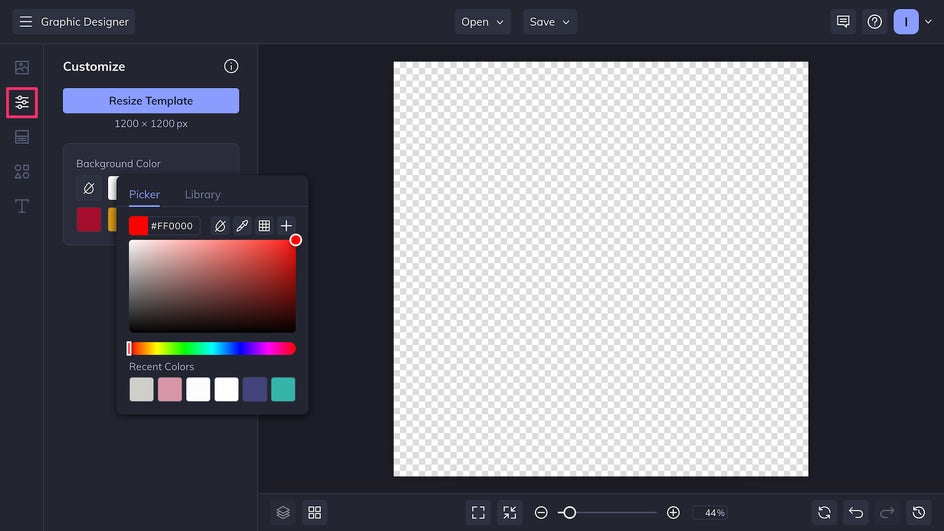Open the Open dropdown menu
944x531 pixels.
coord(482,22)
